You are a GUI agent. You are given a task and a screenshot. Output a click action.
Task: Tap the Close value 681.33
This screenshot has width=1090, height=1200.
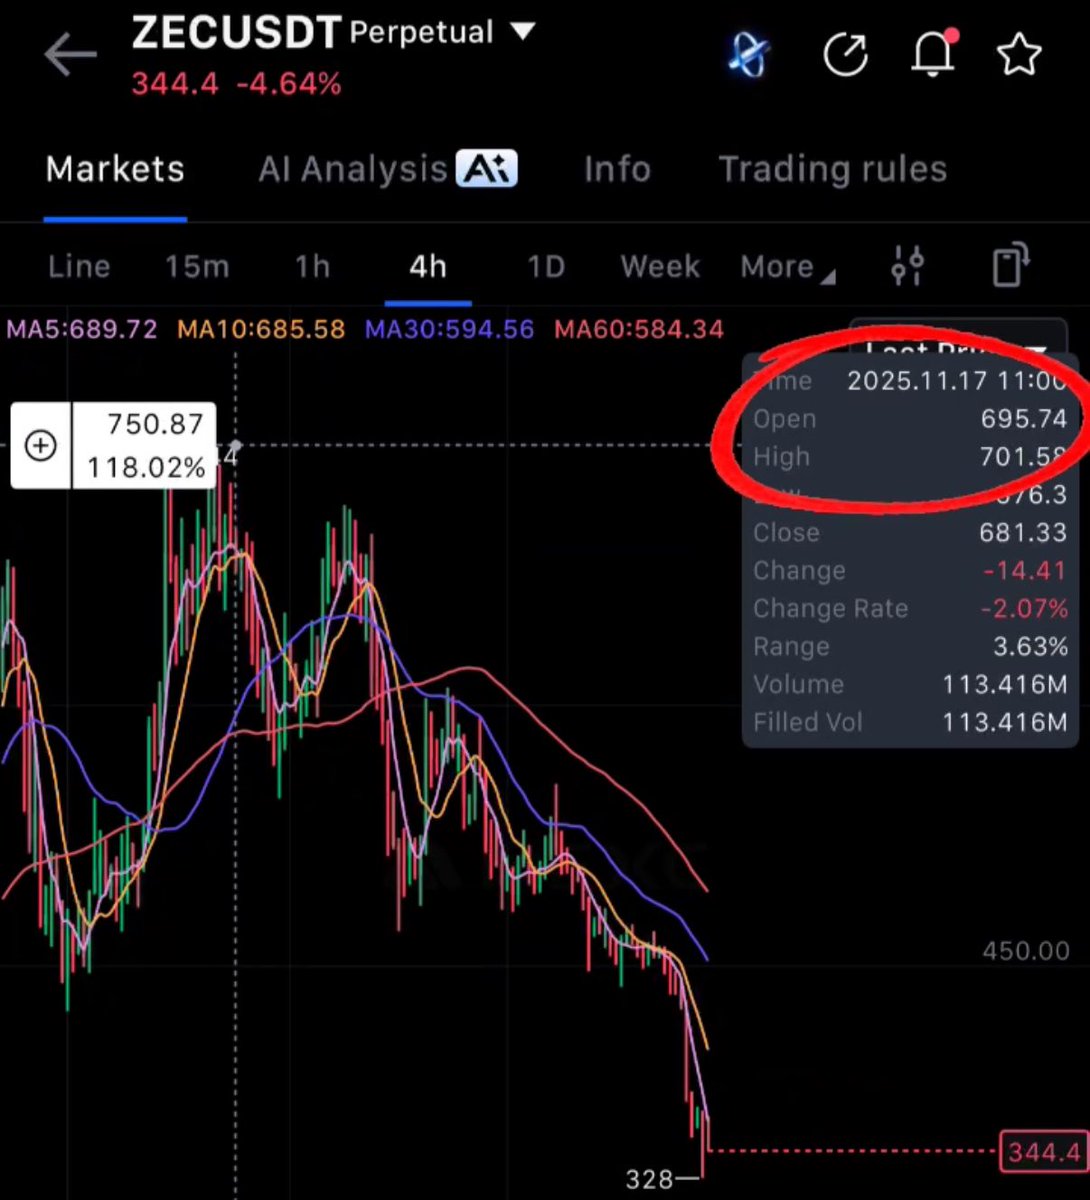point(1023,533)
